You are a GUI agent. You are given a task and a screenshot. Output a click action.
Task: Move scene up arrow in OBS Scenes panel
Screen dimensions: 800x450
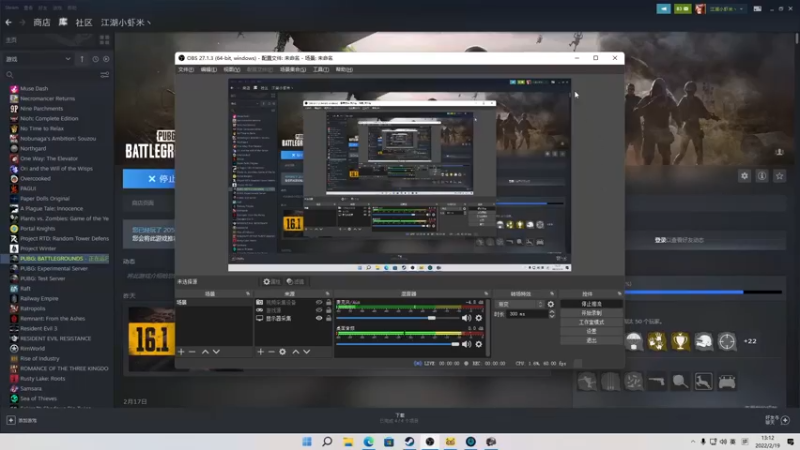click(x=205, y=352)
